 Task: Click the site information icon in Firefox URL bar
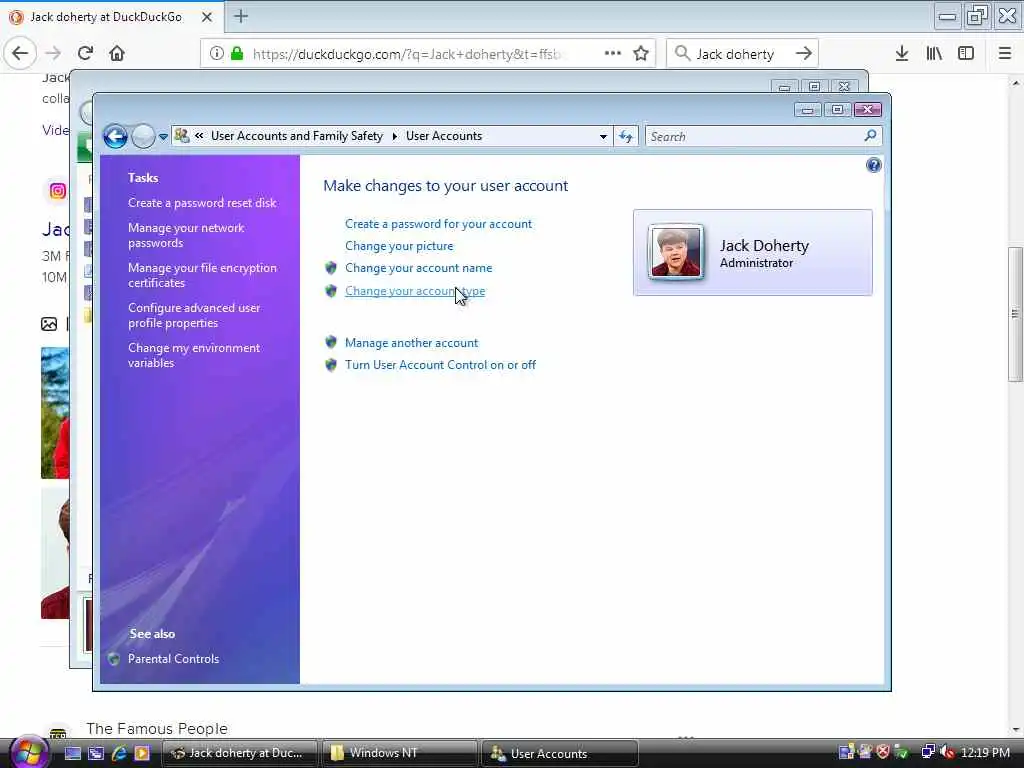click(x=217, y=54)
